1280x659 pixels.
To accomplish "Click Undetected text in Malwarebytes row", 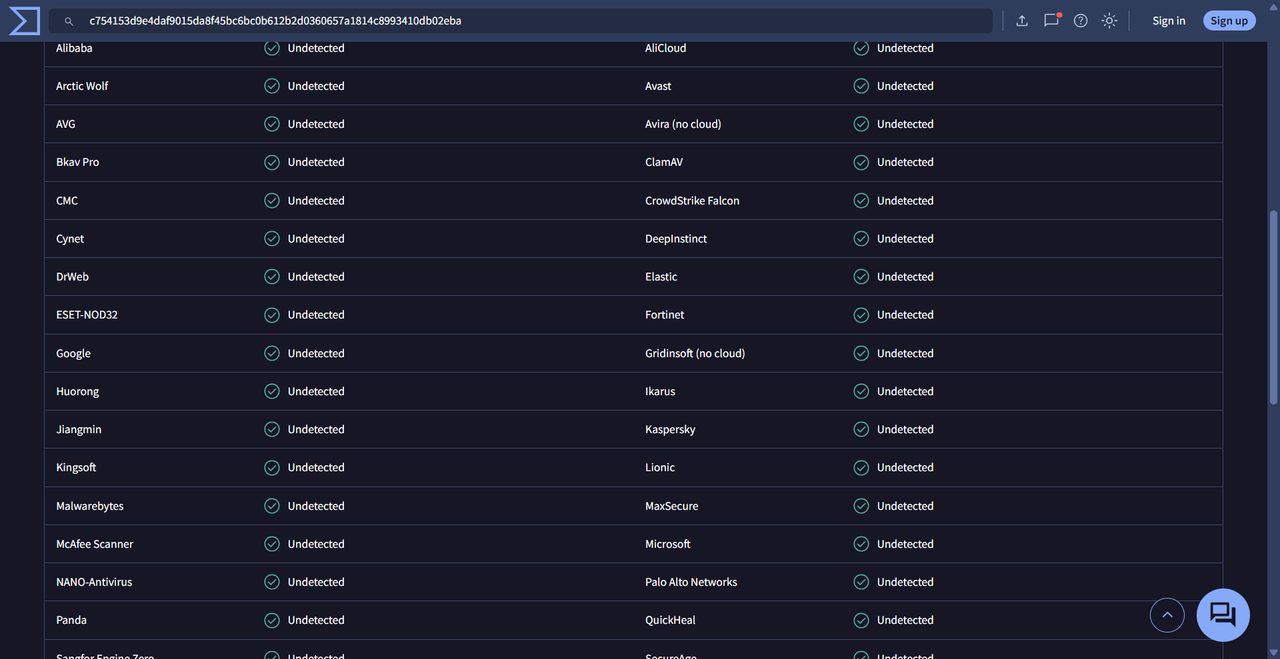I will coord(316,506).
